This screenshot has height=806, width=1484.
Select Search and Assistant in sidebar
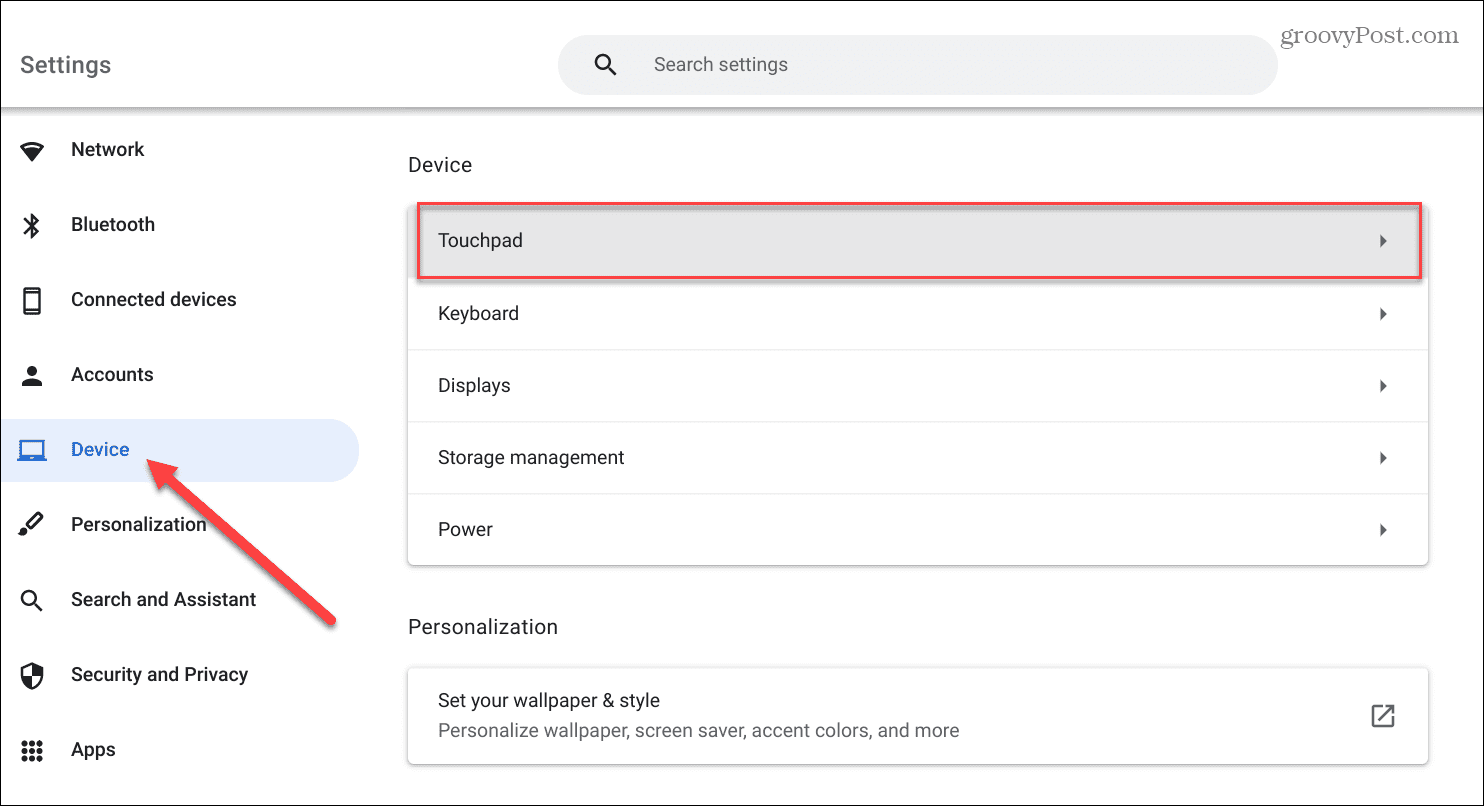163,600
